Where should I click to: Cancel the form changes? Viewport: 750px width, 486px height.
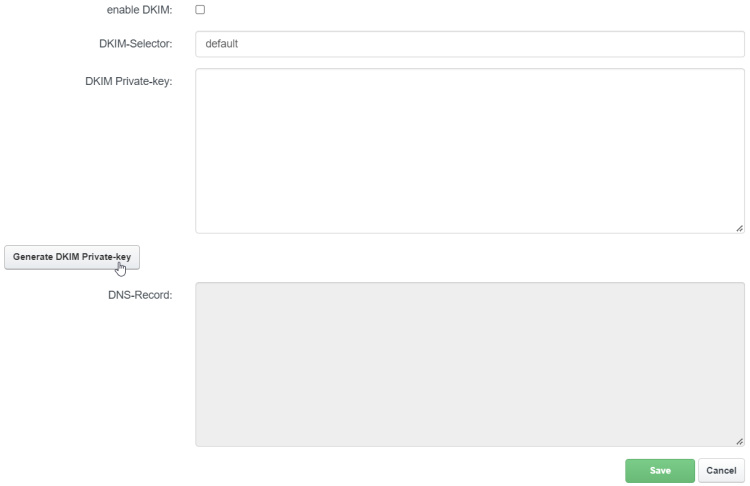tap(721, 471)
